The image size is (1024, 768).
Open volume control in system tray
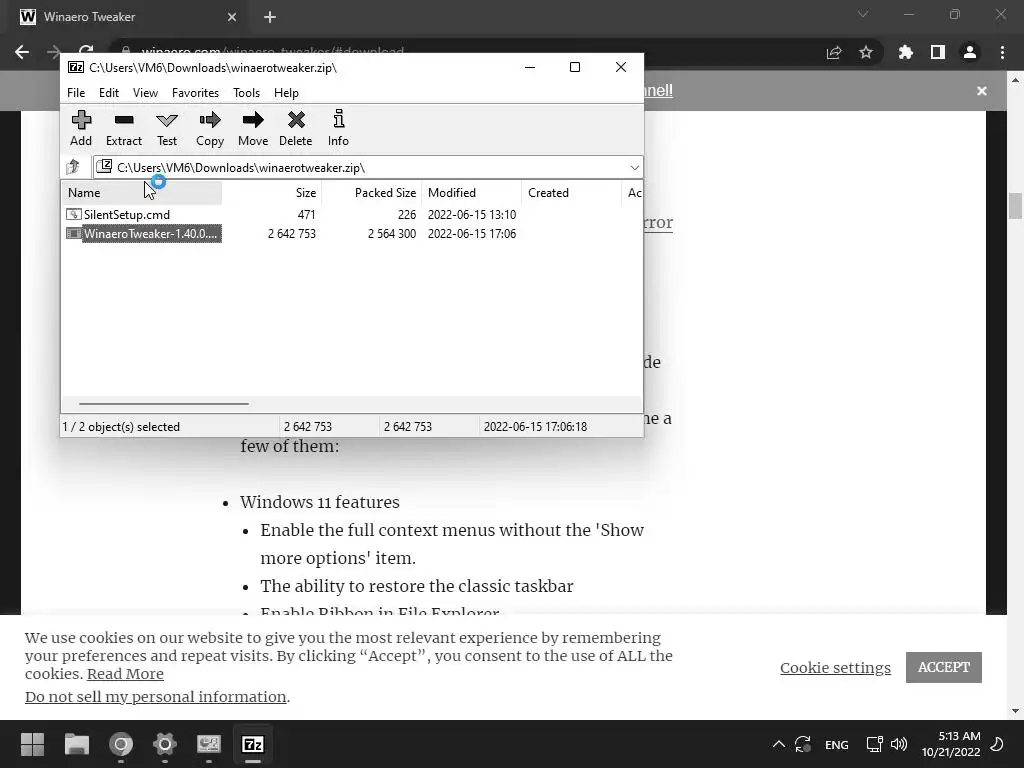point(899,744)
